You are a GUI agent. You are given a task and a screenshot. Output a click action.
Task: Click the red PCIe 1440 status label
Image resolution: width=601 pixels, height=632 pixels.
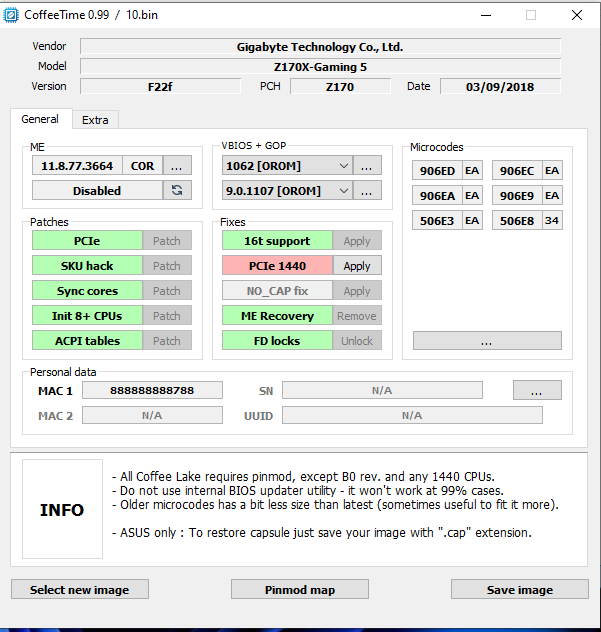(277, 266)
